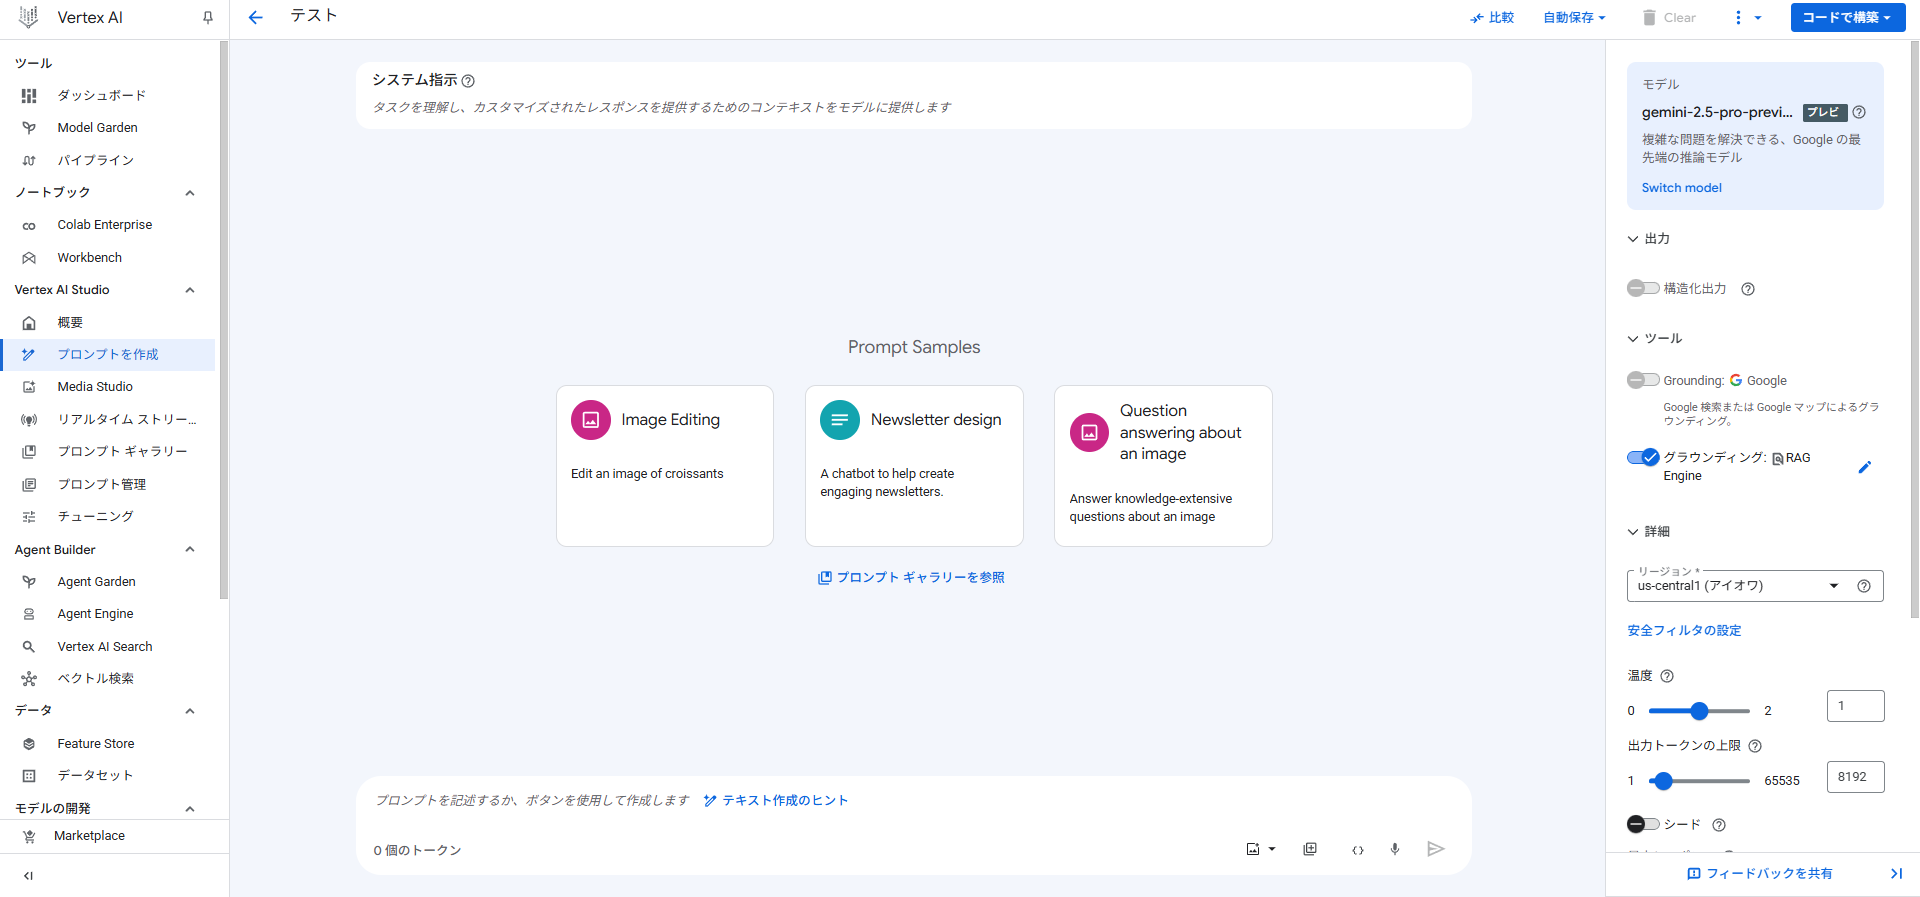
Task: Collapse the left navigation panel
Action: pos(28,876)
